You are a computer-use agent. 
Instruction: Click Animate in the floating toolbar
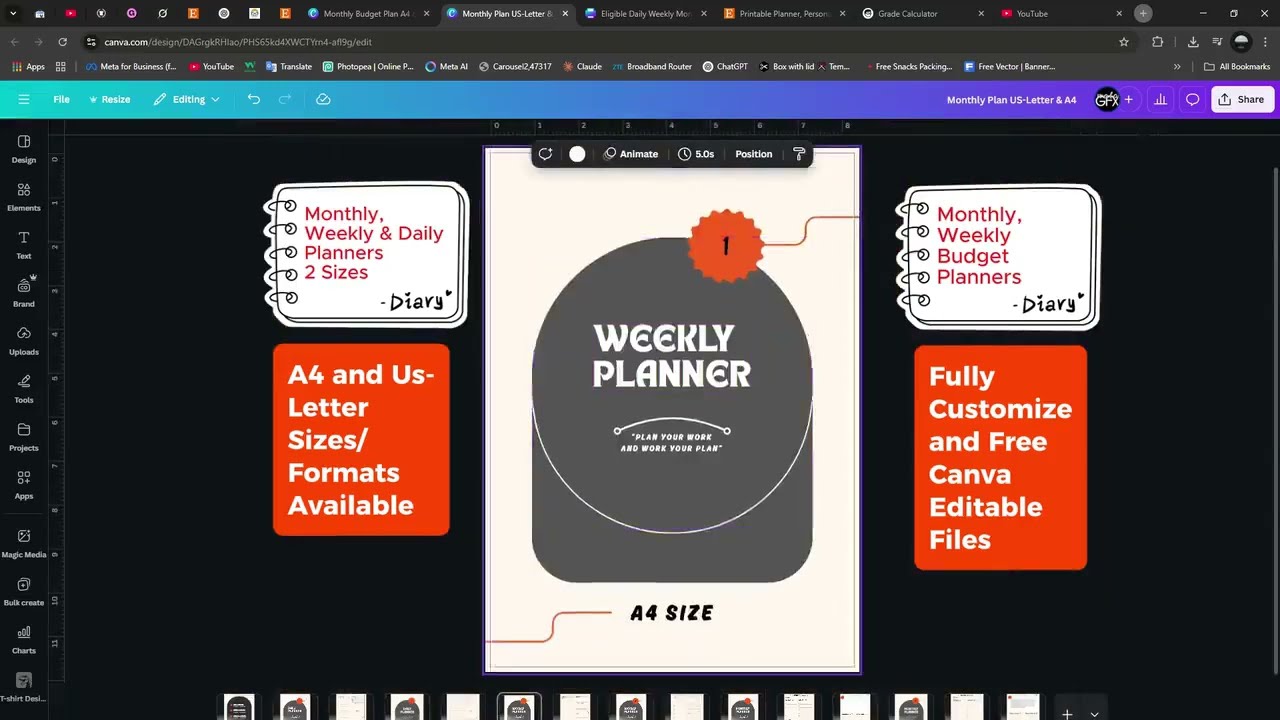tap(631, 154)
